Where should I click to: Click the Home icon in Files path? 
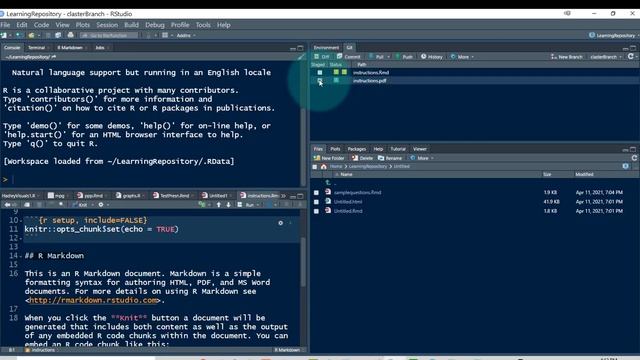point(324,167)
